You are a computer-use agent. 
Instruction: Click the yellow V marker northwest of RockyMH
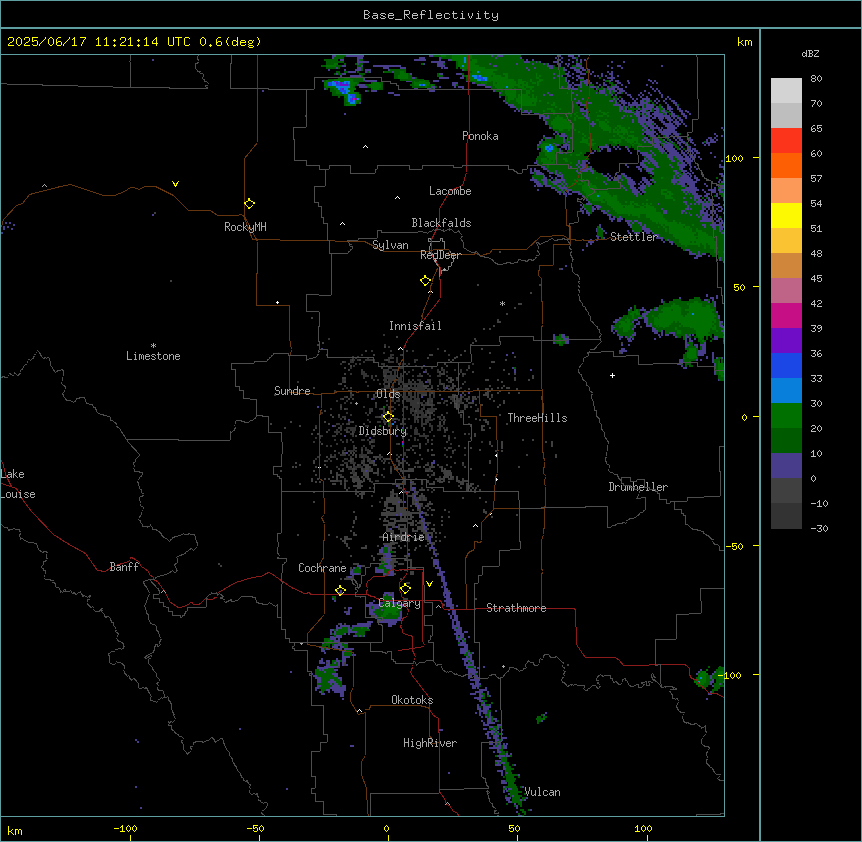(175, 184)
